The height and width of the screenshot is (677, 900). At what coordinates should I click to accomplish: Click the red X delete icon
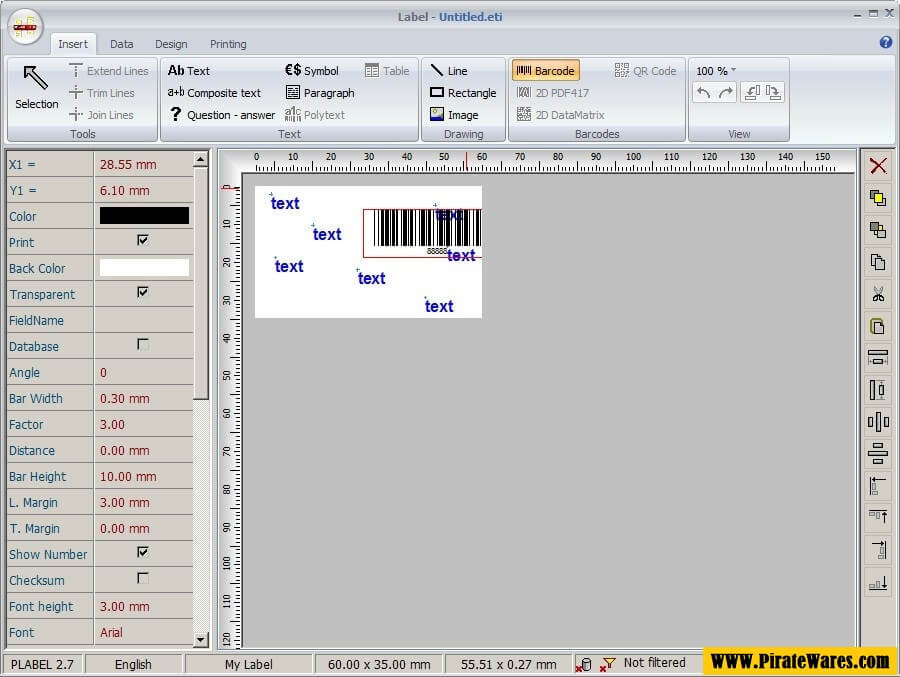click(878, 166)
